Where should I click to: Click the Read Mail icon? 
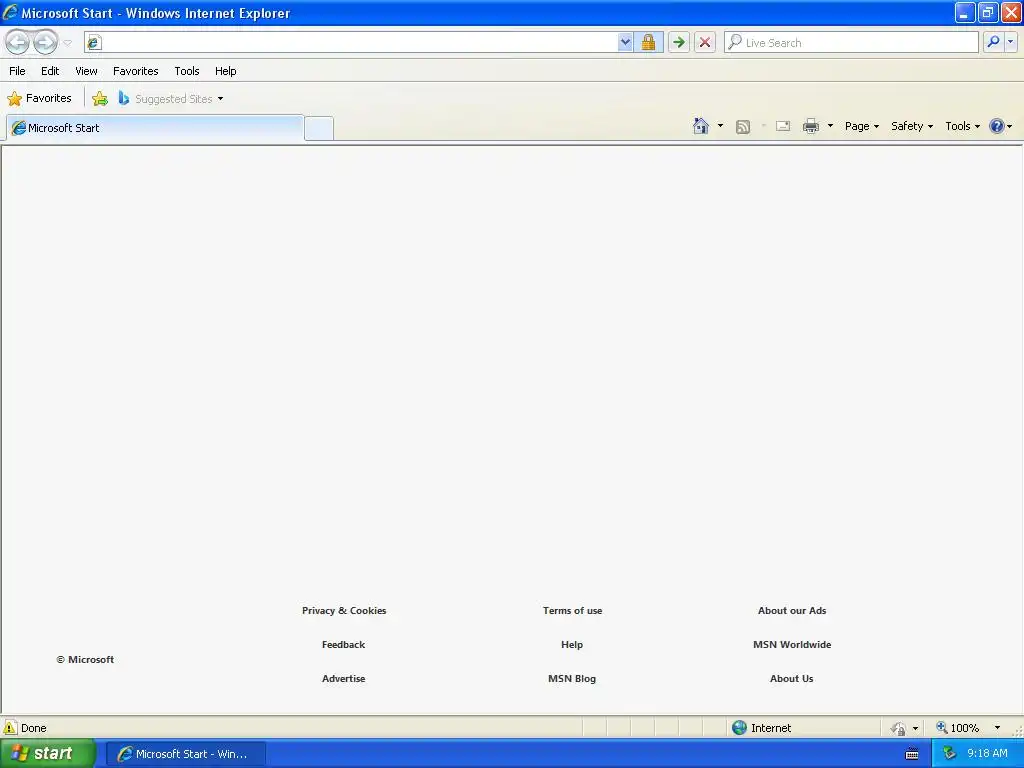[783, 126]
